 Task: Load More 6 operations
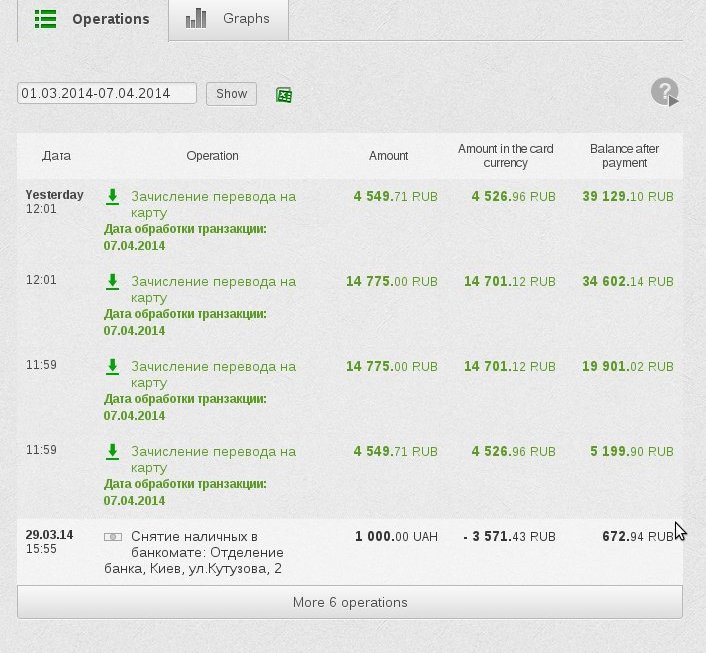pos(350,602)
